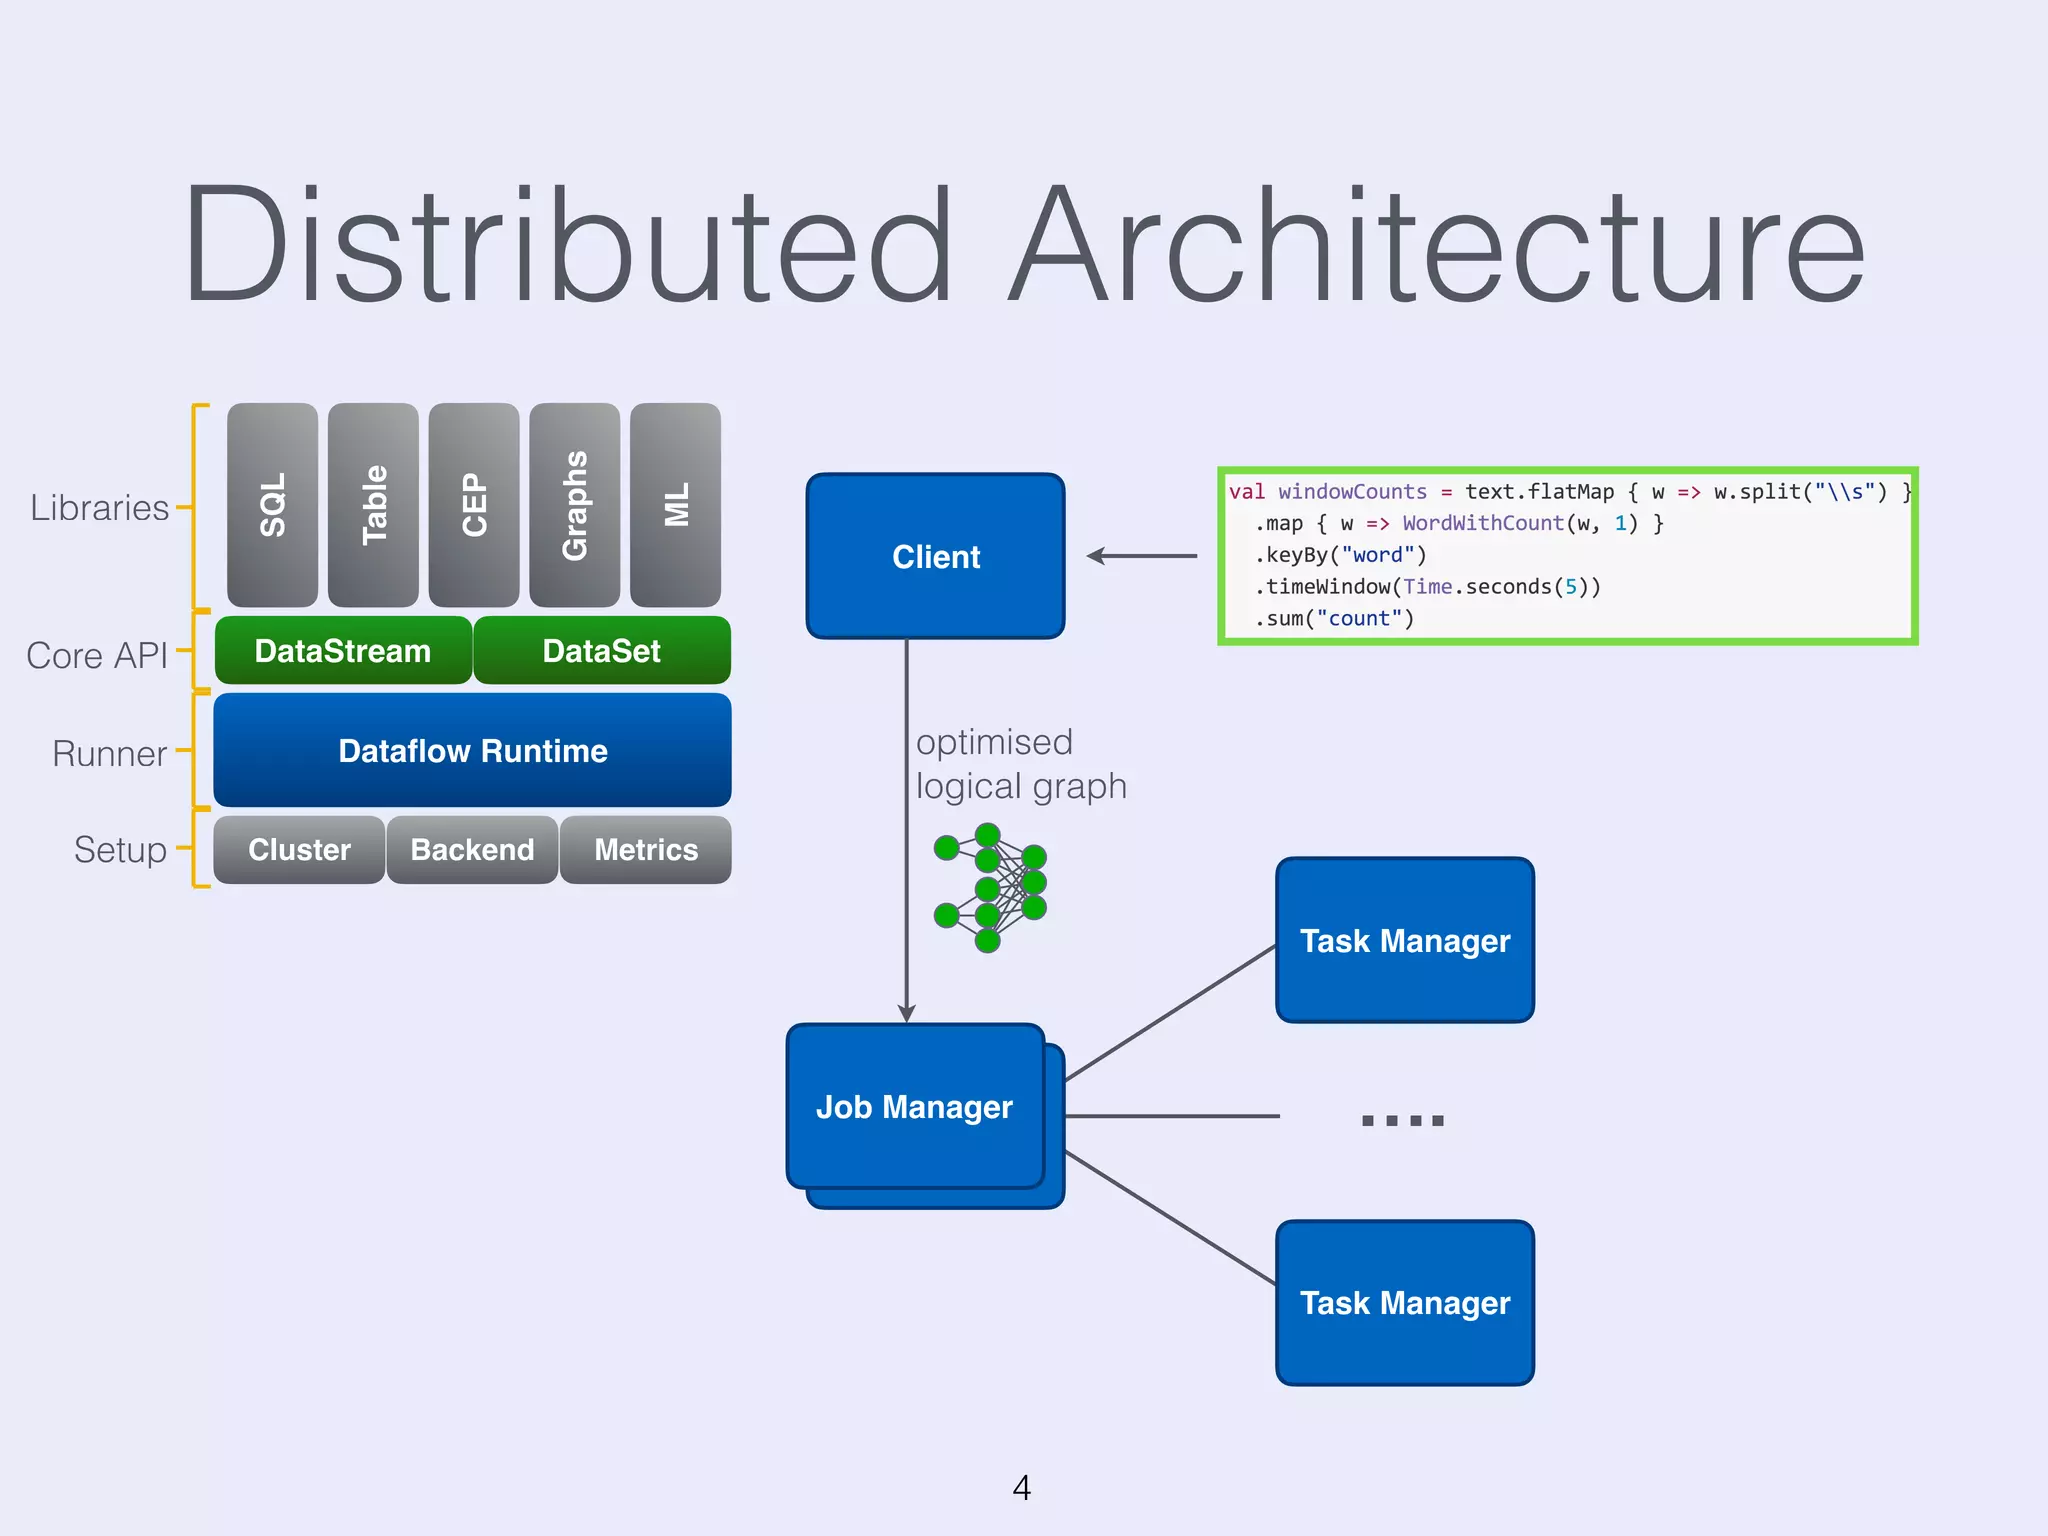Click the CEP library block

(474, 505)
